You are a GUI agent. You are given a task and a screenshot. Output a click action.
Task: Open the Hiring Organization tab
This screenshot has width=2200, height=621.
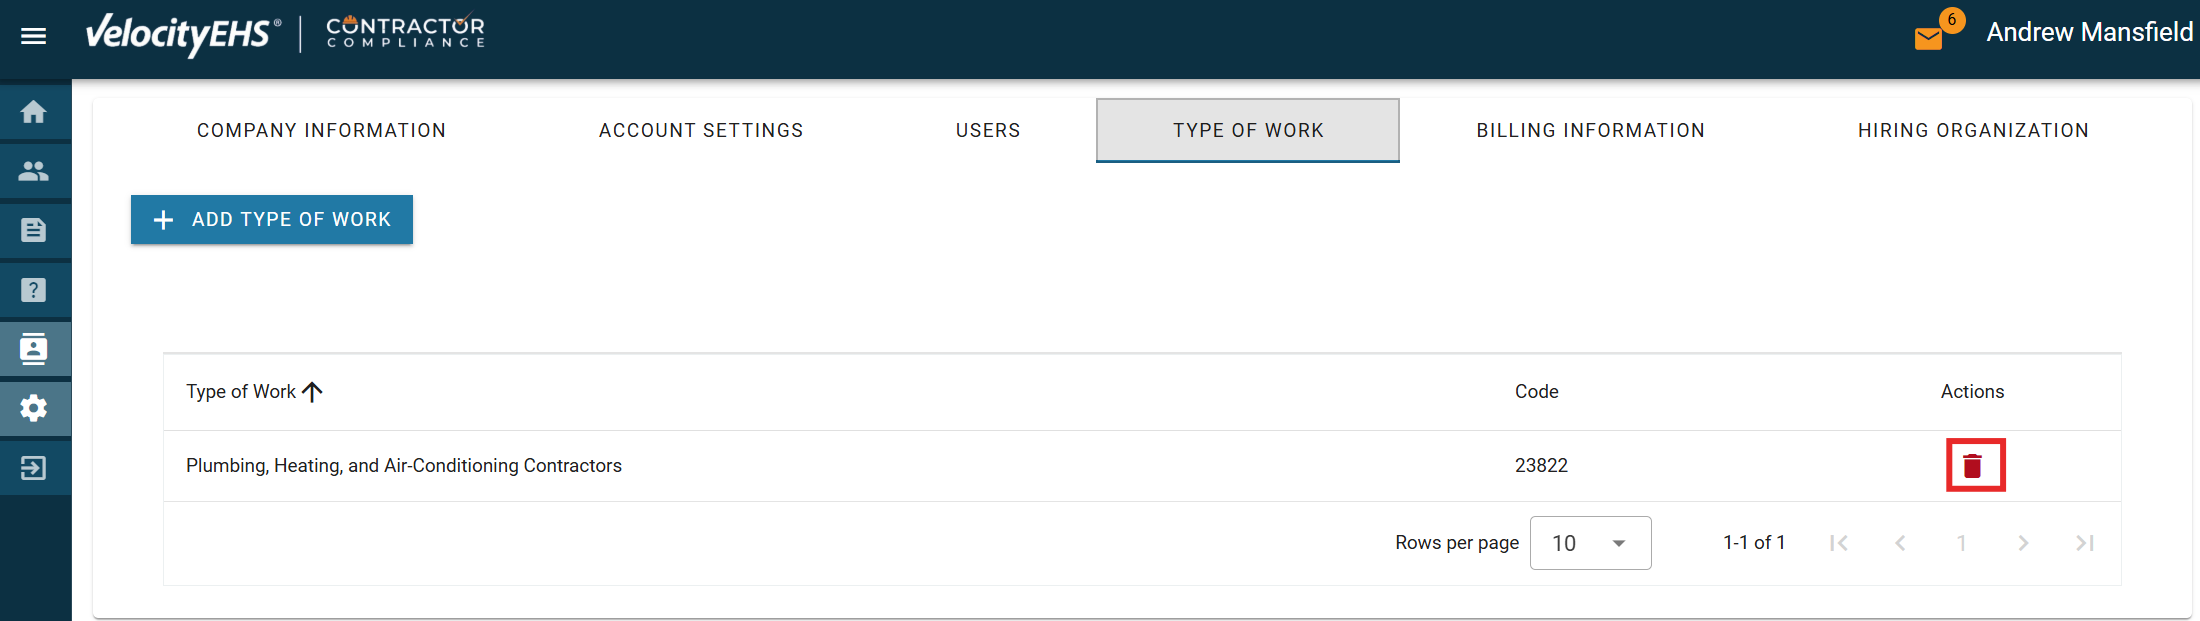[x=1972, y=131]
